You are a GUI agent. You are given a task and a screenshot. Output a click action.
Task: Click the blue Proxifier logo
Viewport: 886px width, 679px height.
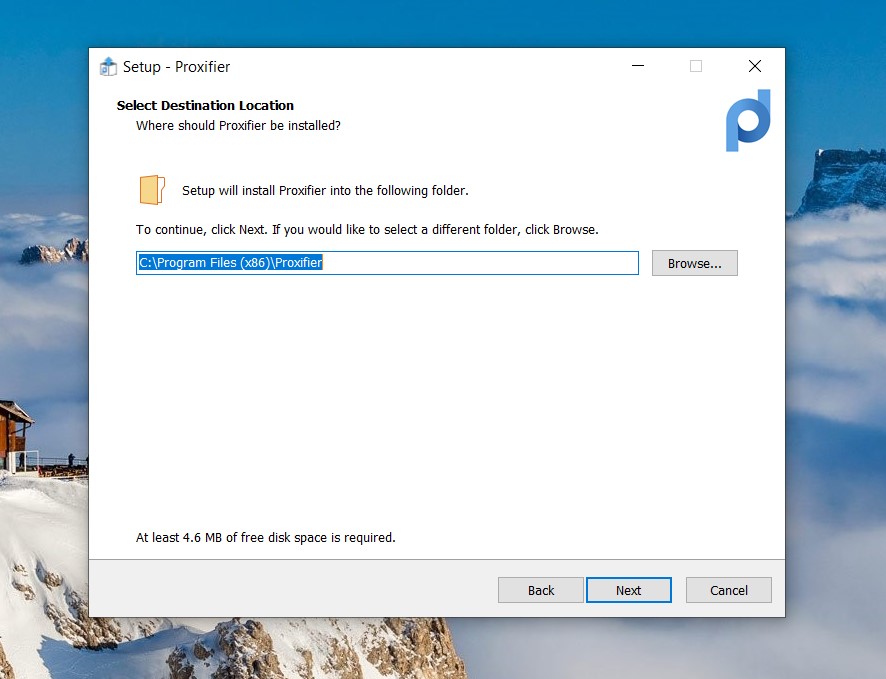(748, 120)
